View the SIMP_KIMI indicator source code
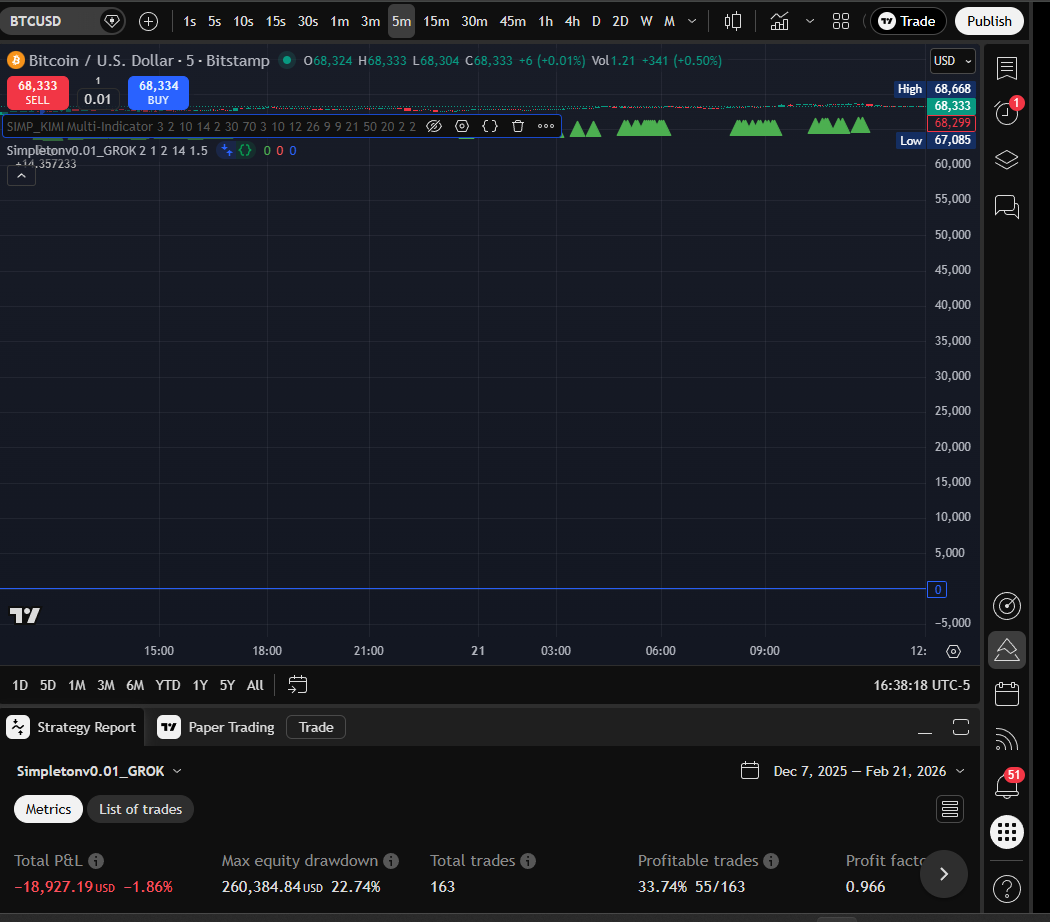The image size is (1050, 922). 489,127
